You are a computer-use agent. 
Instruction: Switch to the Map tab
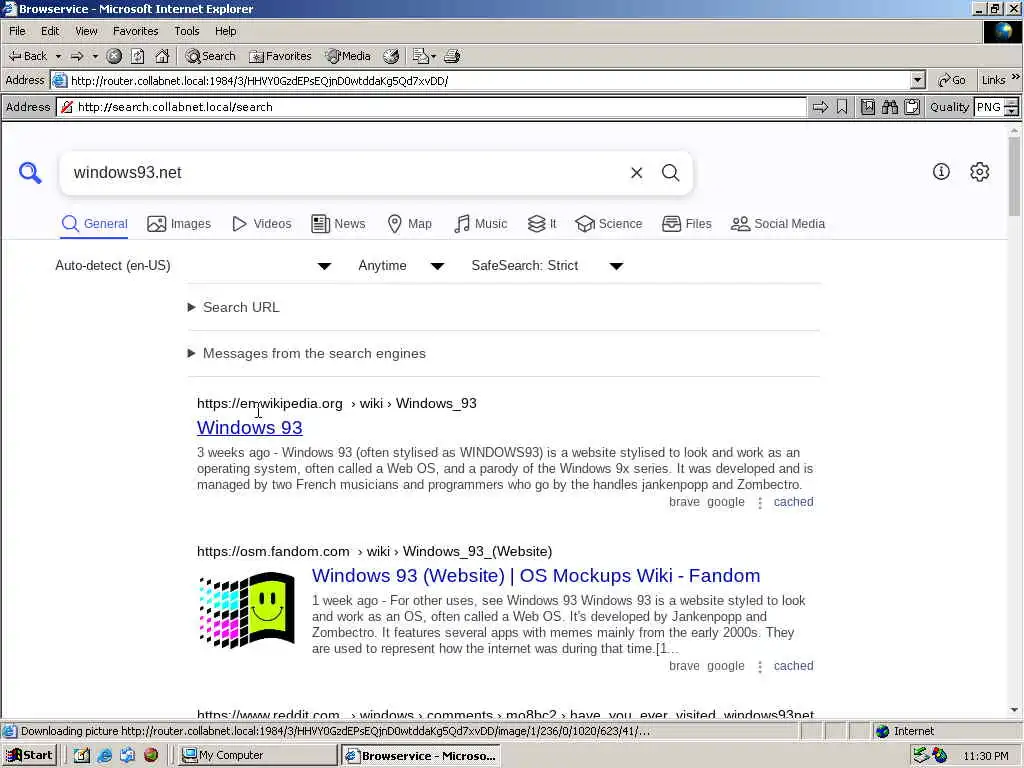pos(409,224)
